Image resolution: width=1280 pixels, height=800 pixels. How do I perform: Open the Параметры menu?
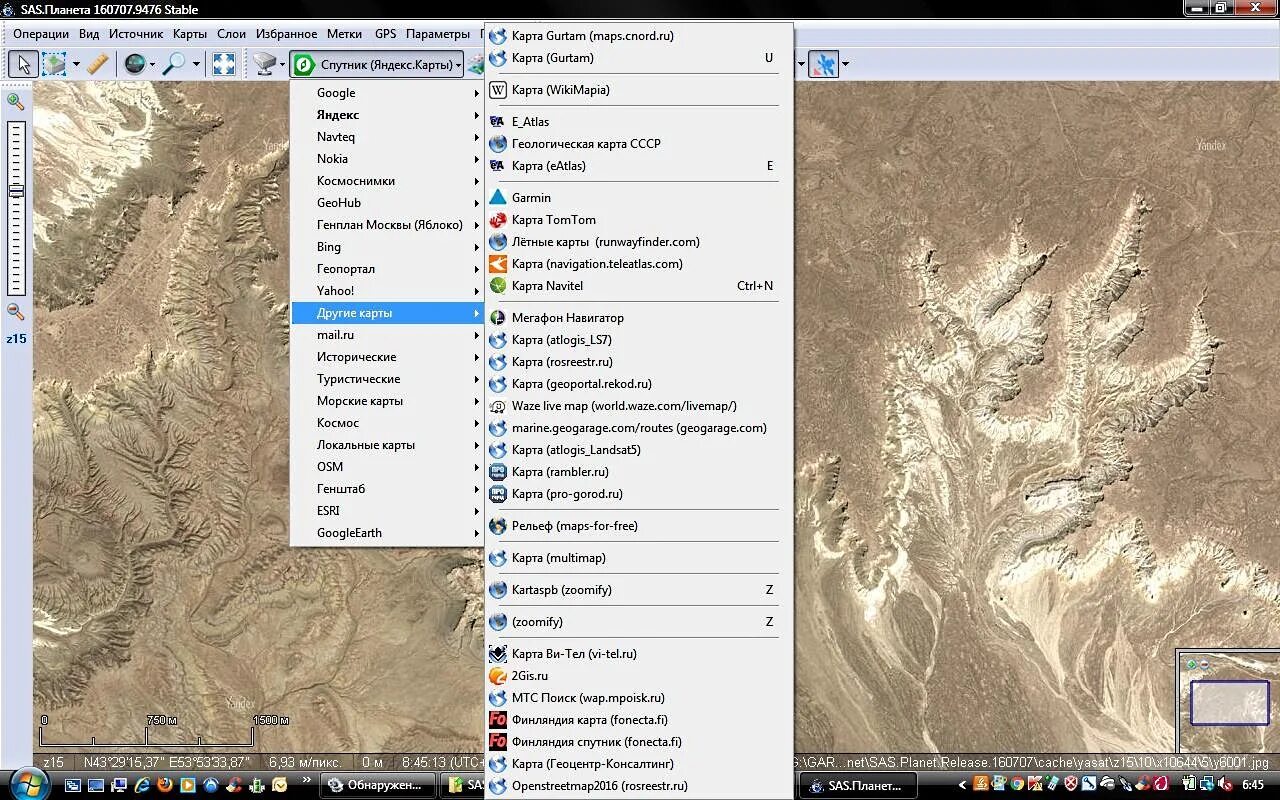438,34
